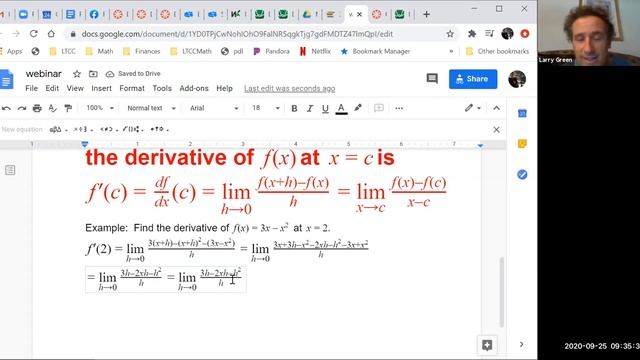Open the text color picker
This screenshot has height=360, width=640.
[341, 109]
